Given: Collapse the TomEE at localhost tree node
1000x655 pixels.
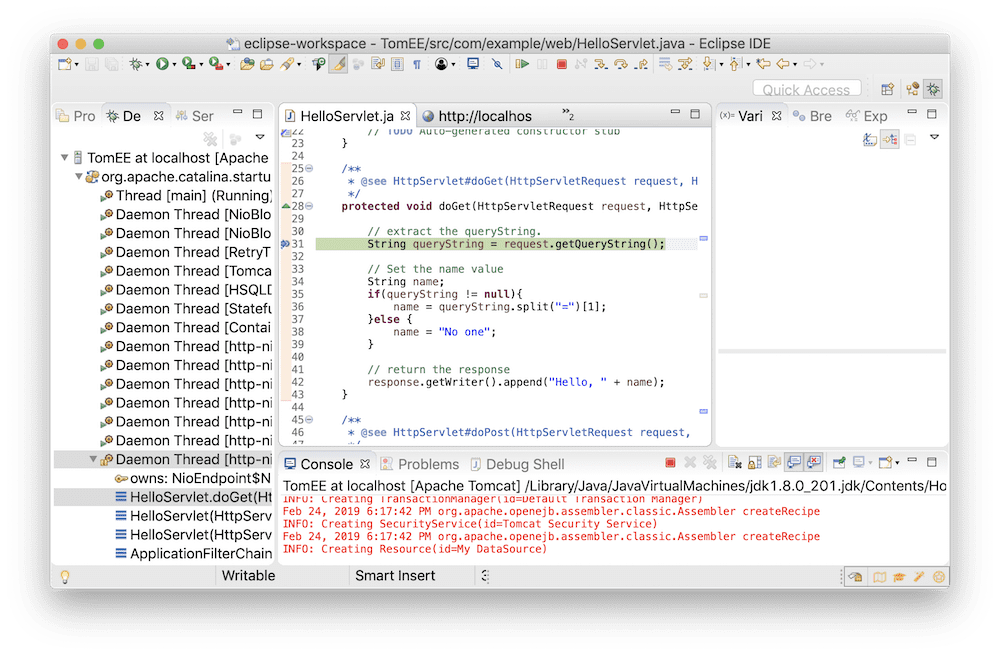Looking at the screenshot, I should pyautogui.click(x=64, y=157).
